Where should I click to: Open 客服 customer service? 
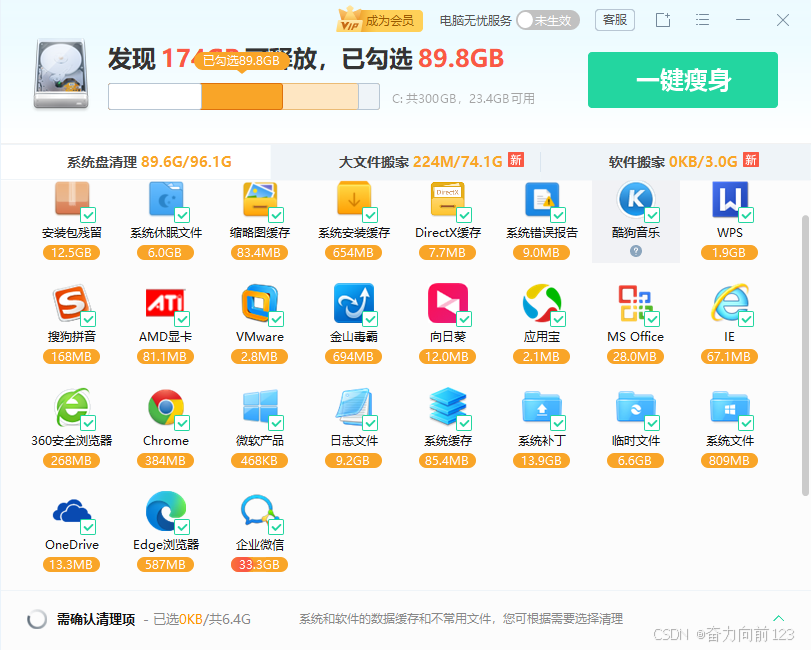(x=614, y=20)
